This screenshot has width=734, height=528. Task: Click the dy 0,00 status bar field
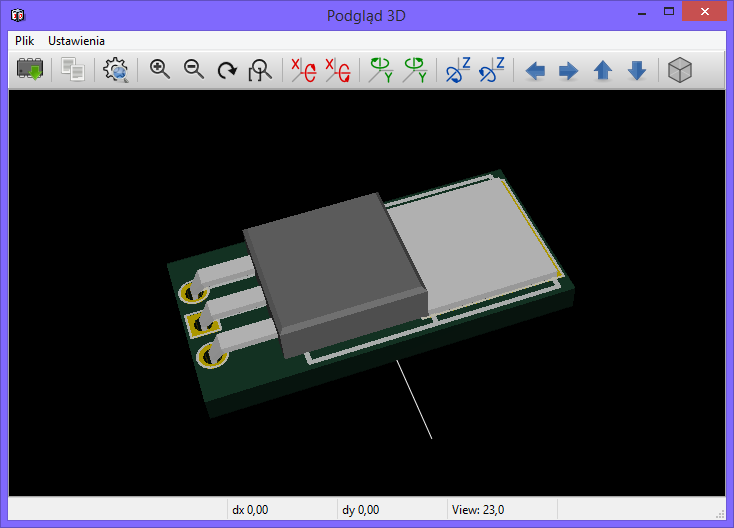360,510
